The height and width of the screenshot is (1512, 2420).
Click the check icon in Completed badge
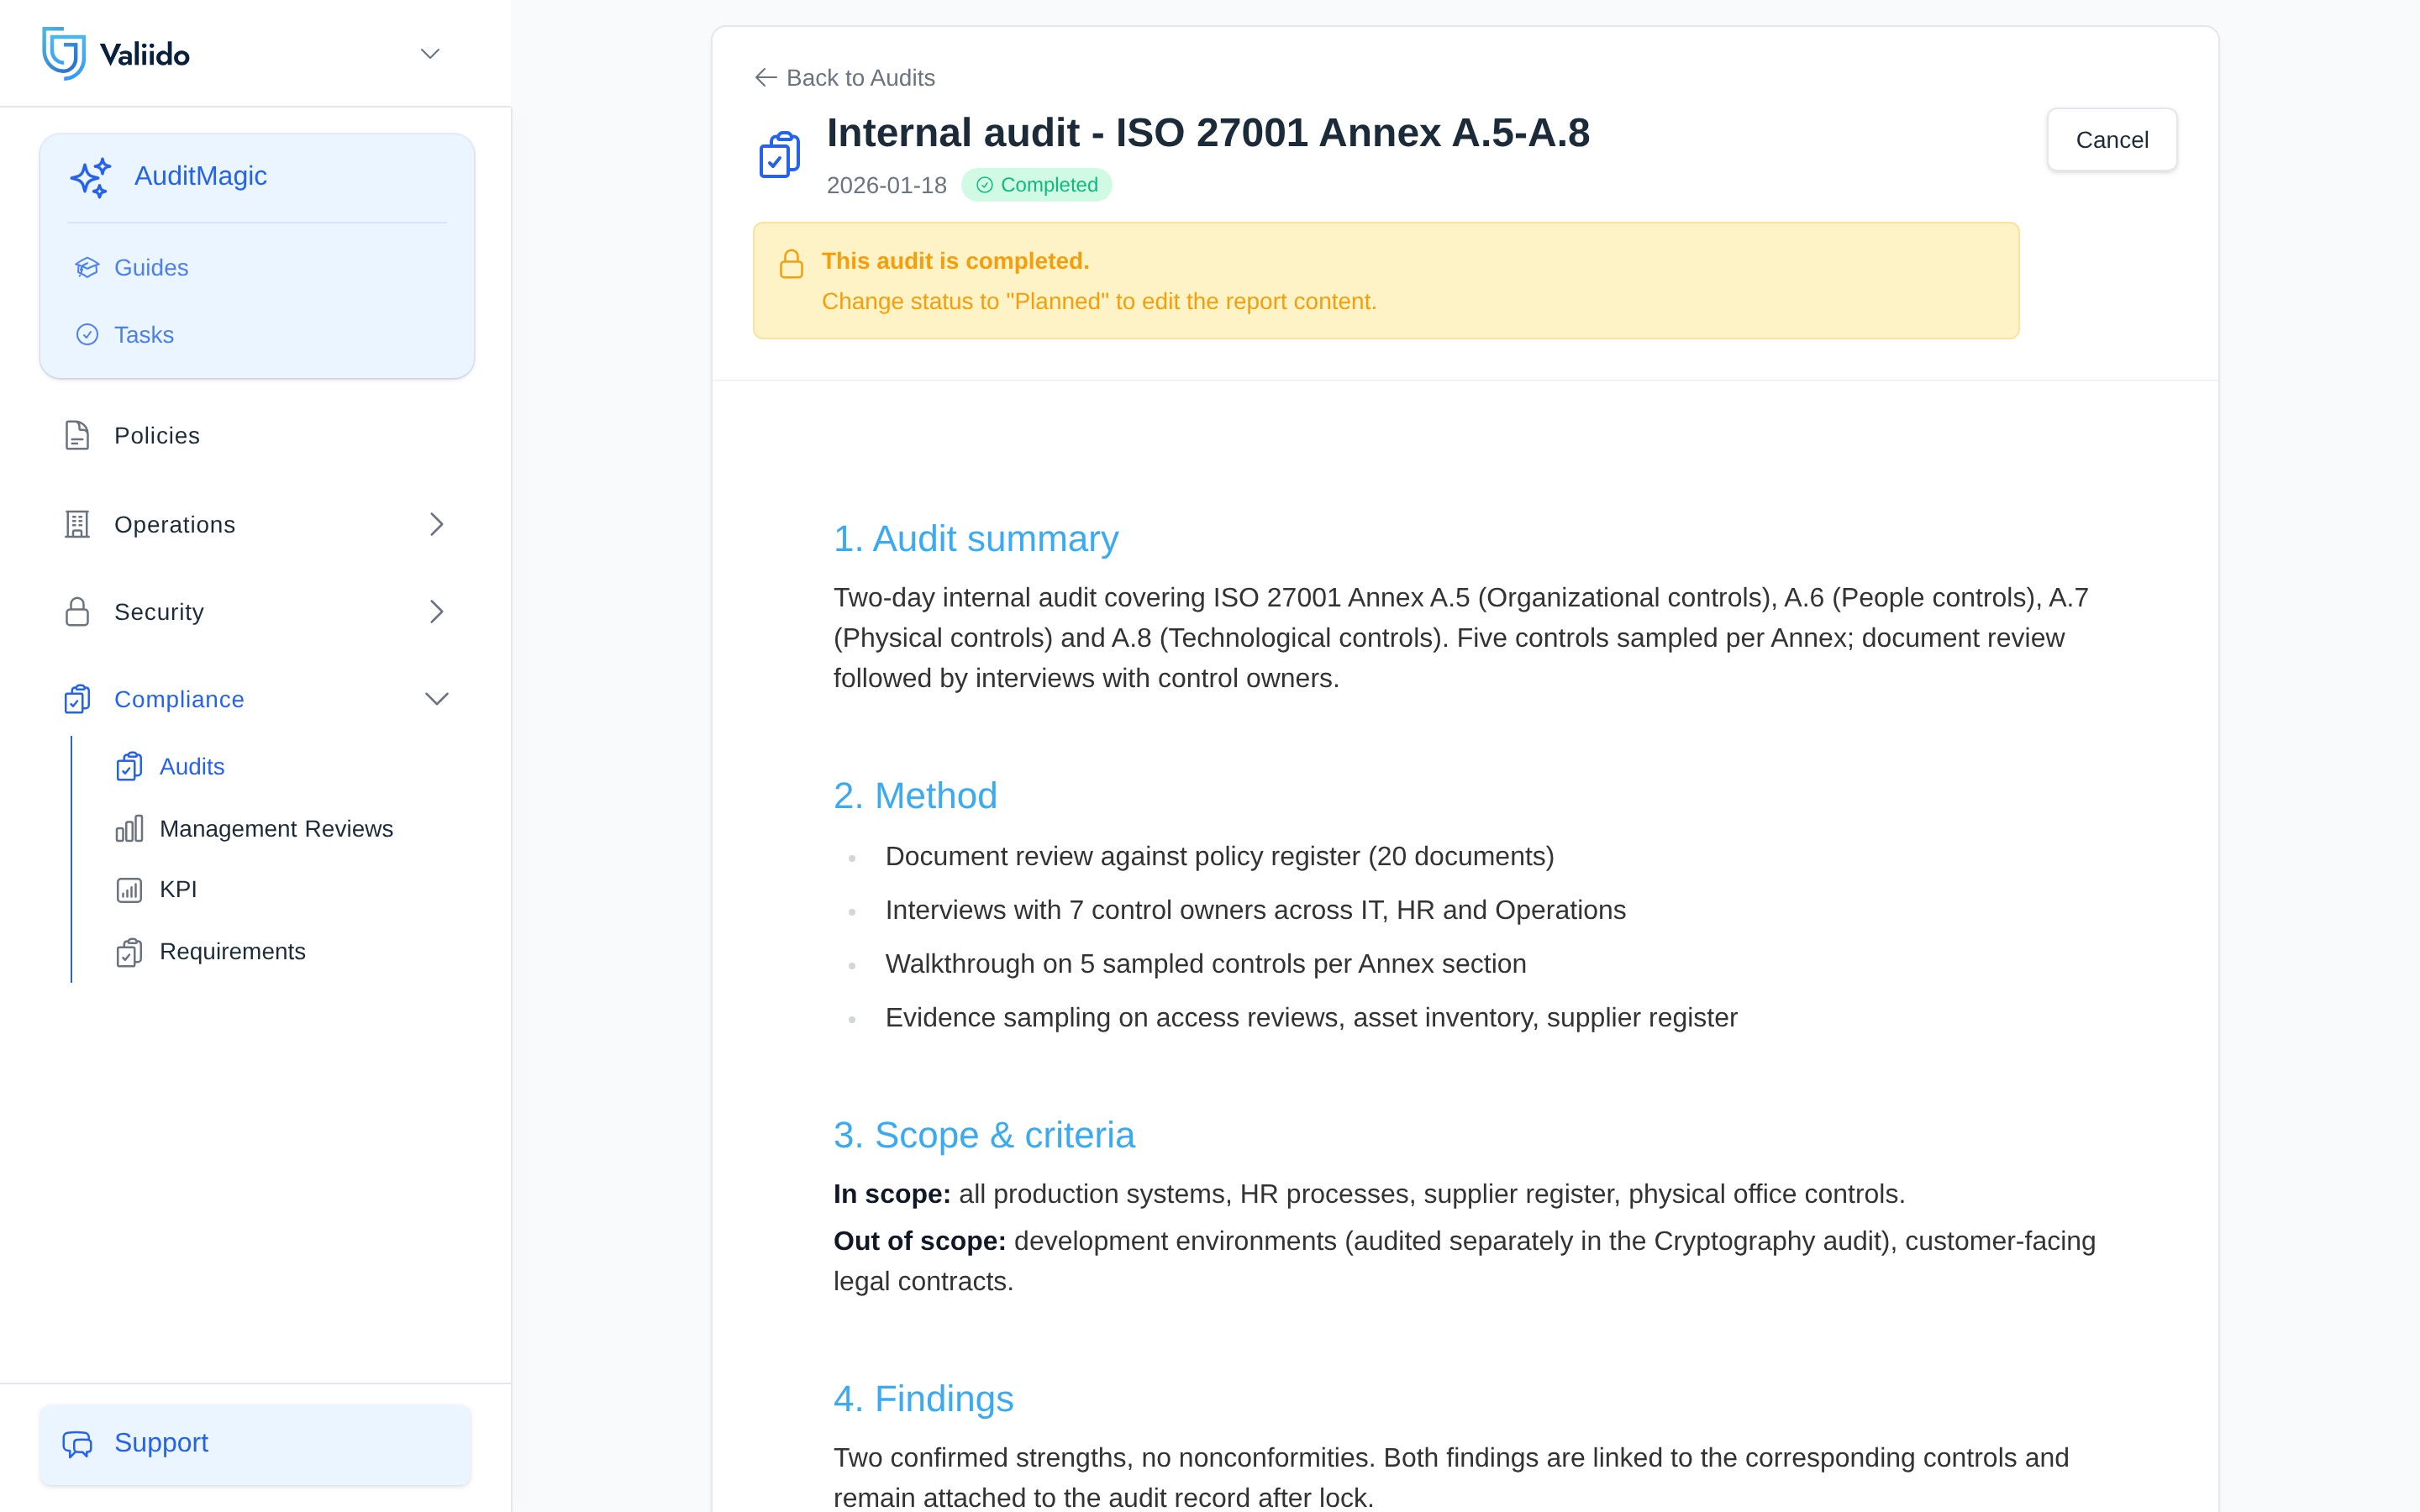(x=985, y=185)
